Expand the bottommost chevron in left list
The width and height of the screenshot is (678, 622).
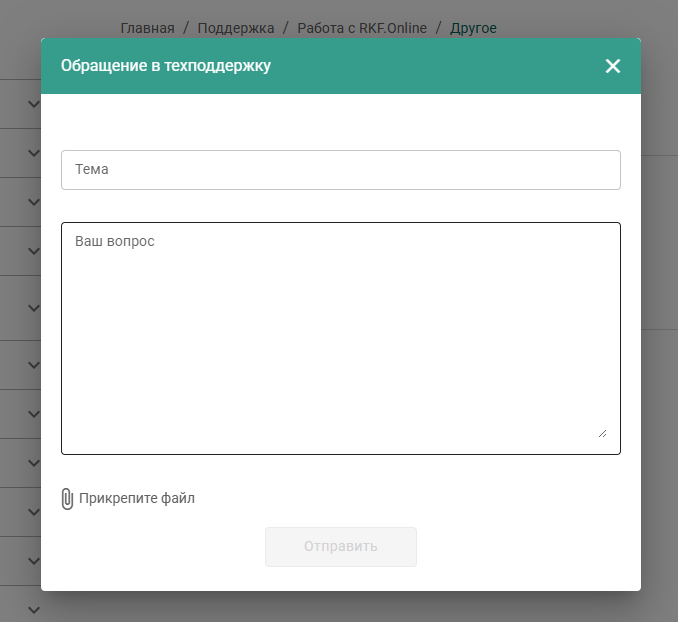point(33,609)
